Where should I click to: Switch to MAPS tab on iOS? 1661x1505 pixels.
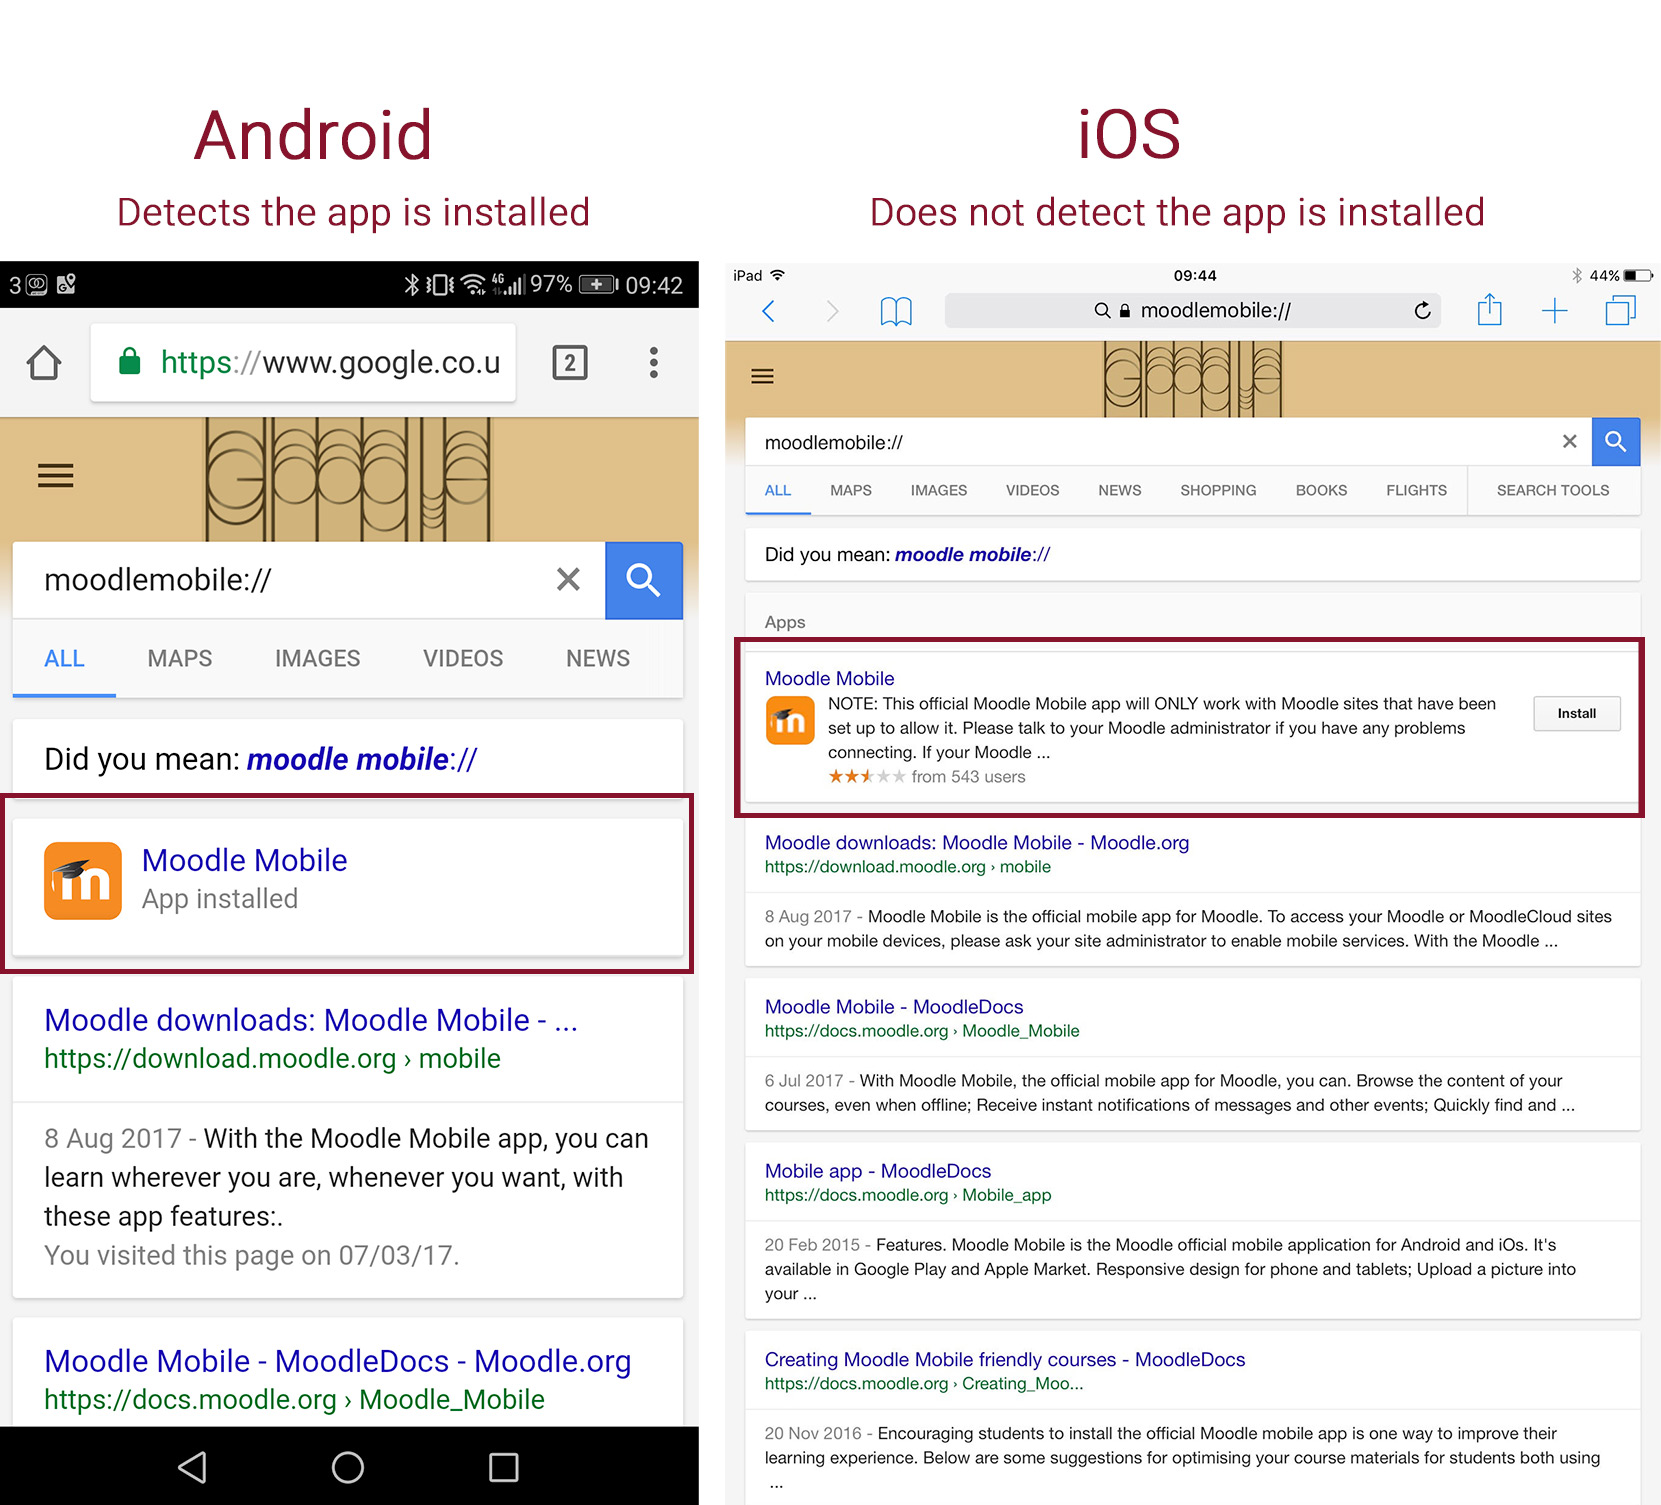[x=851, y=490]
